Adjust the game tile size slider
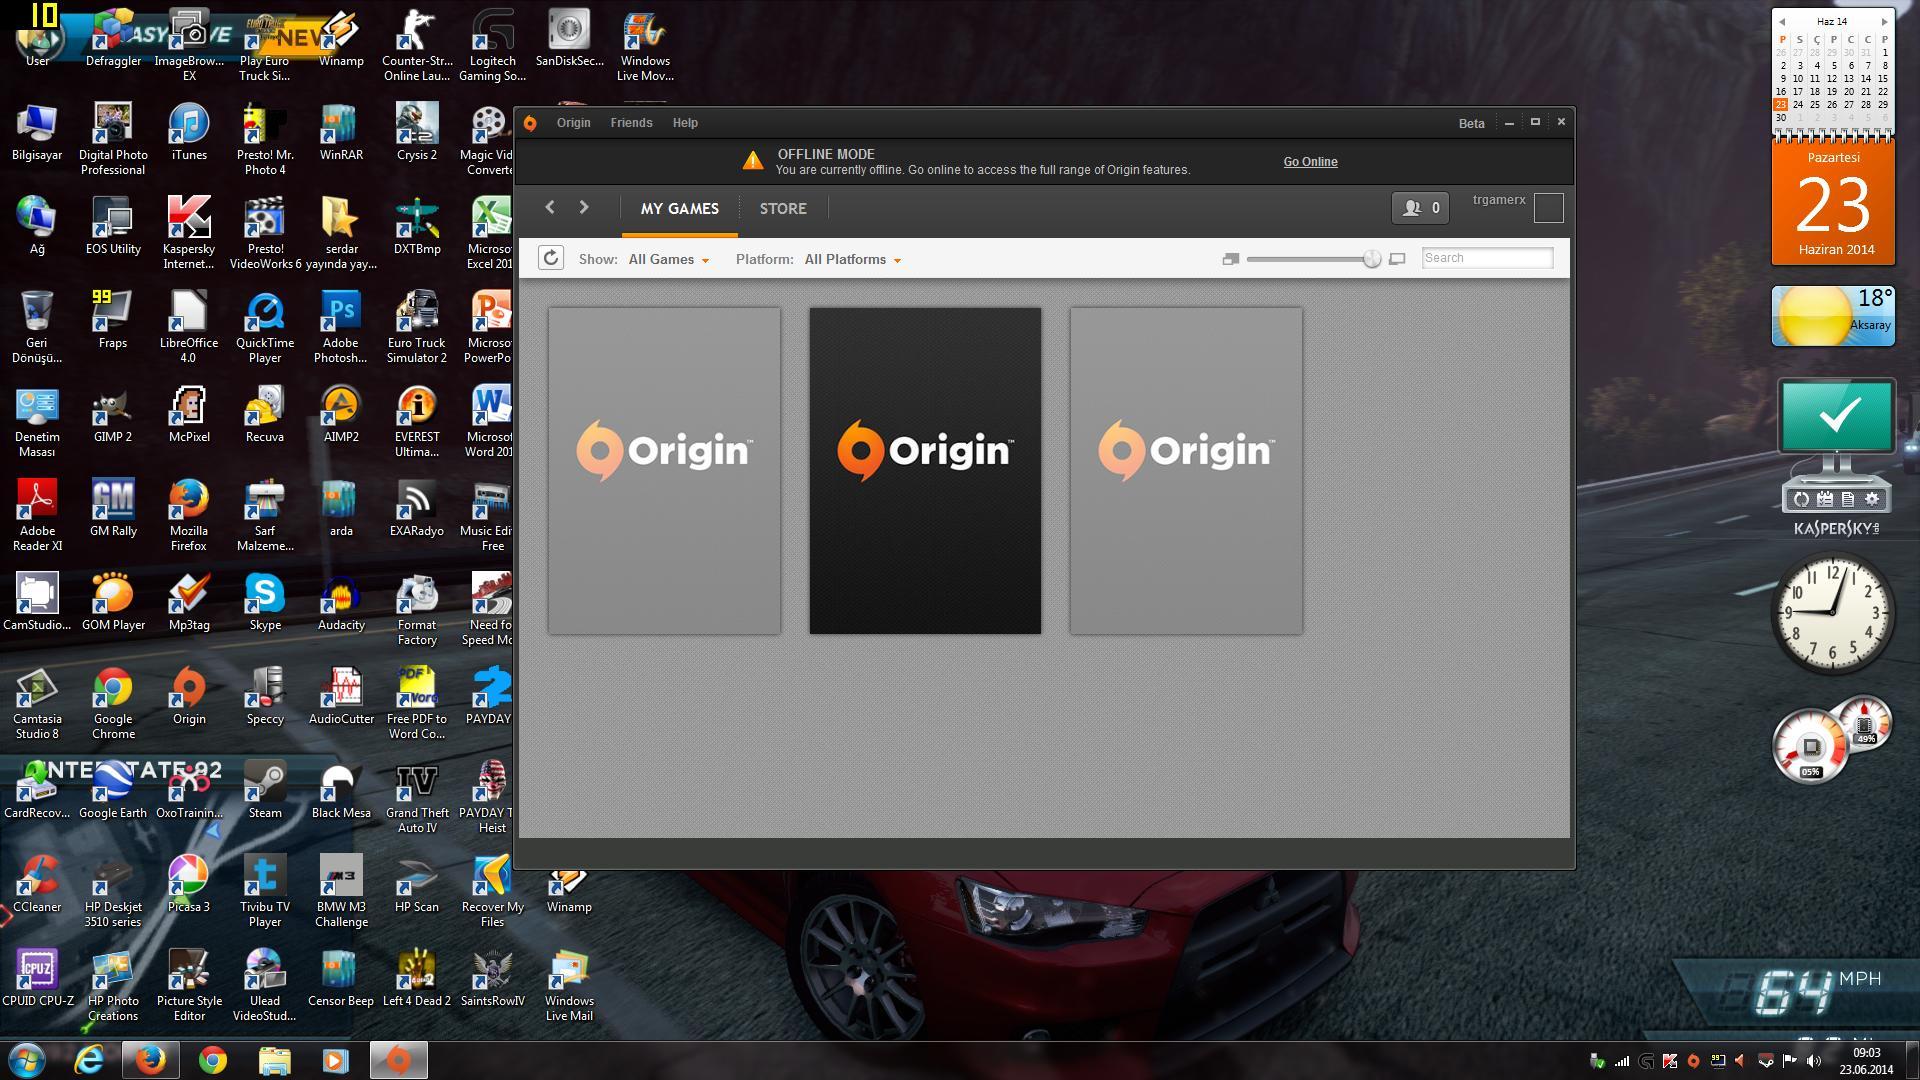1920x1080 pixels. pyautogui.click(x=1372, y=259)
